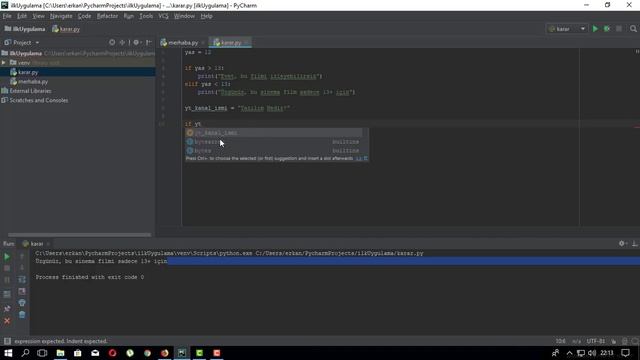Open the Help menu
This screenshot has width=640, height=360.
[207, 16]
